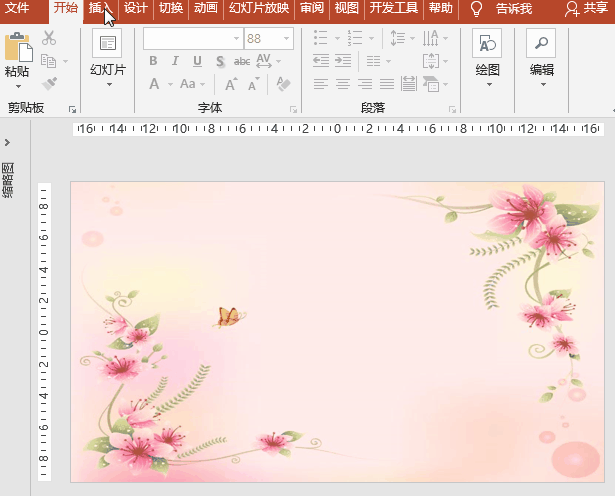Toggle Italic formatting
Viewport: 615px width, 496px height.
(x=175, y=61)
